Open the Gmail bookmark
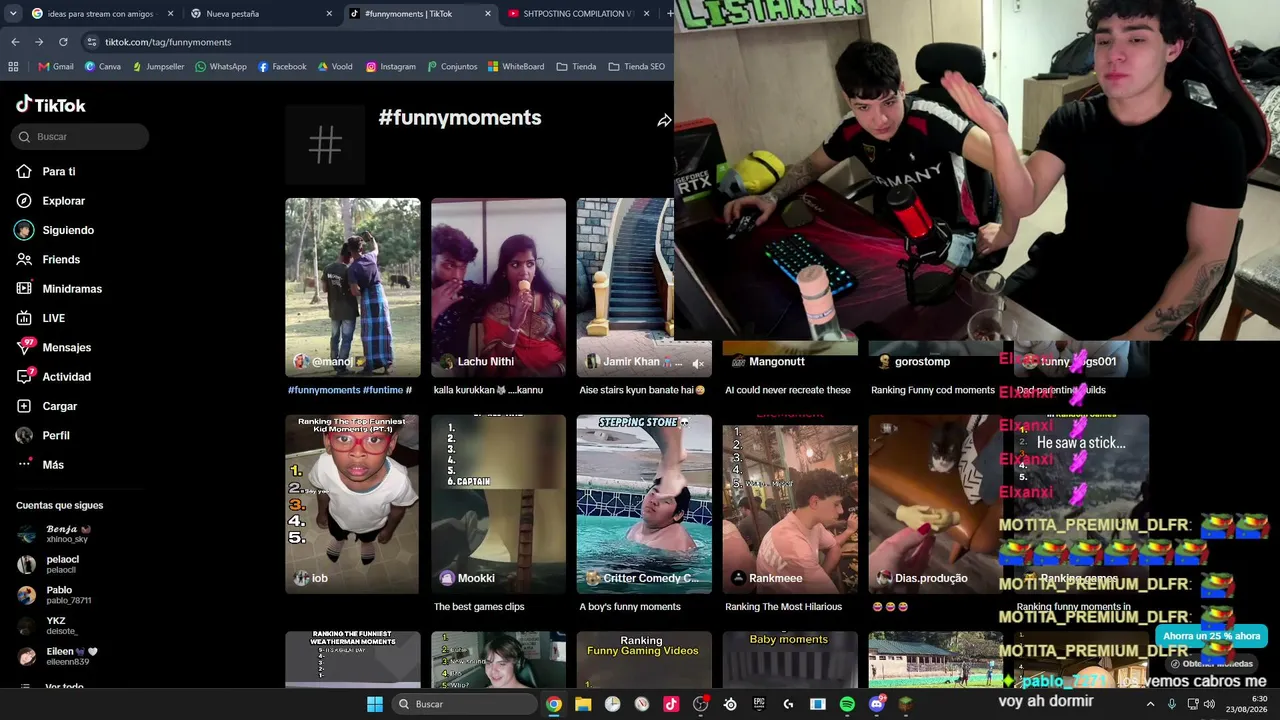1280x720 pixels. click(56, 67)
